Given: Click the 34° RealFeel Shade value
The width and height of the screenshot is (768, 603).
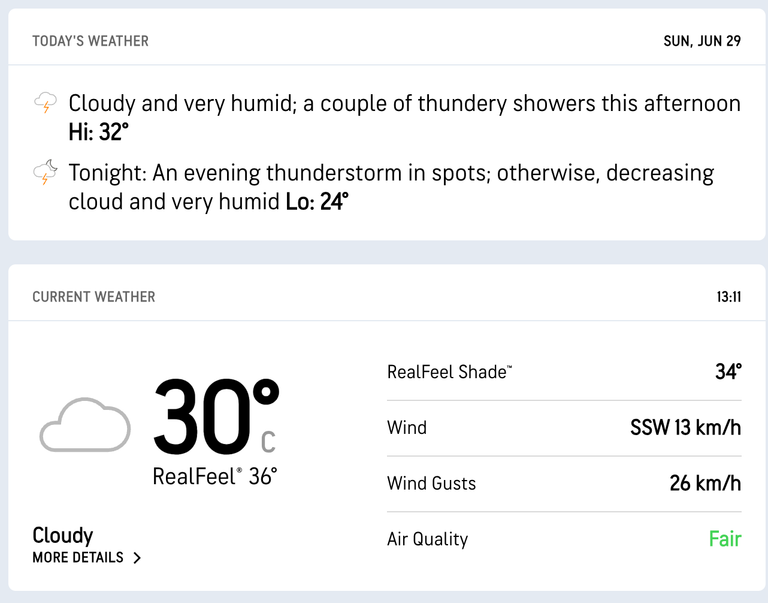Looking at the screenshot, I should pyautogui.click(x=728, y=372).
